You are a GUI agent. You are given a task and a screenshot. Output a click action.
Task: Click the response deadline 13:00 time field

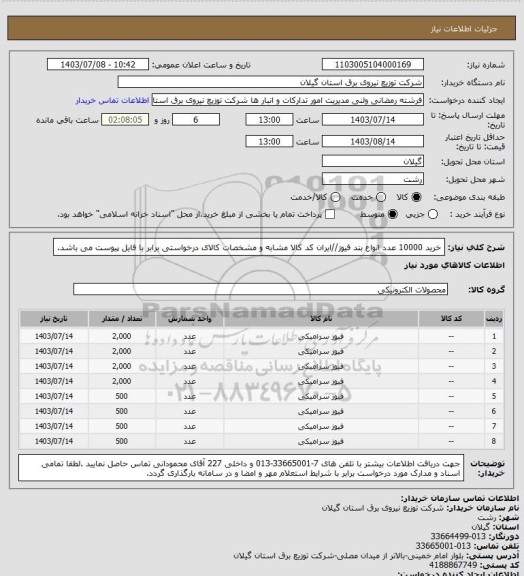(269, 120)
